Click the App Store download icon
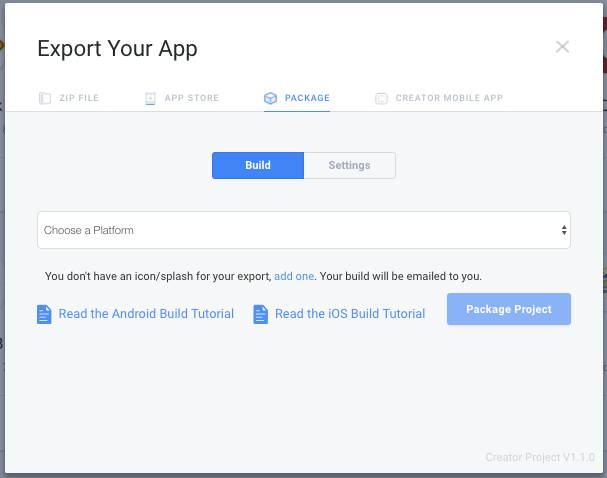Image resolution: width=607 pixels, height=478 pixels. [150, 98]
